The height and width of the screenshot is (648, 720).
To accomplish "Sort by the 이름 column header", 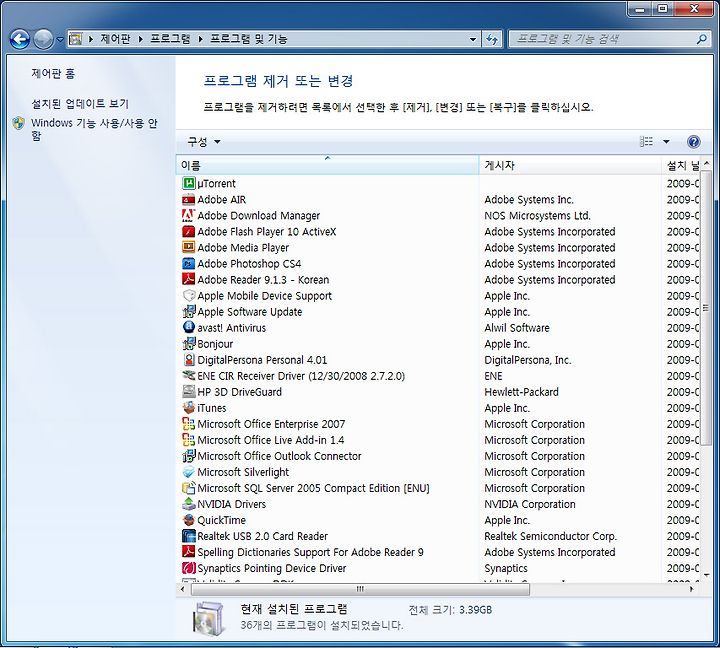I will coord(327,165).
